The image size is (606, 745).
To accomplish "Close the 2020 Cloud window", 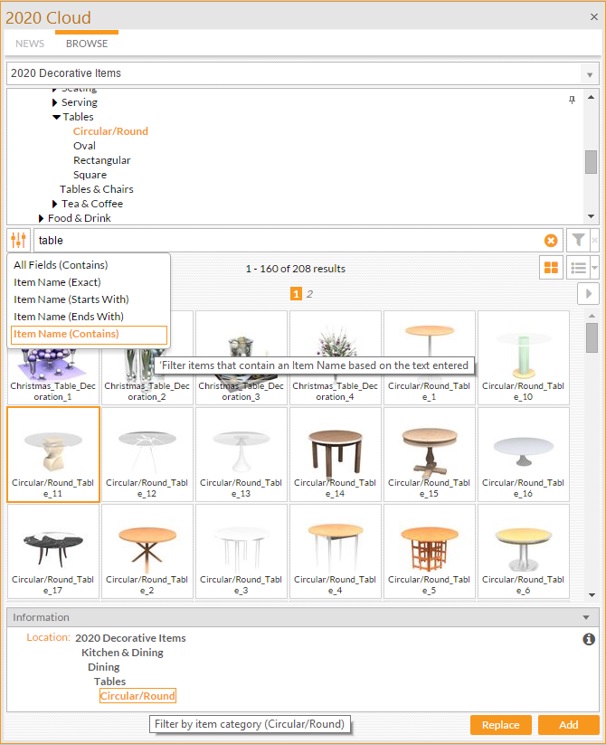I will (594, 17).
